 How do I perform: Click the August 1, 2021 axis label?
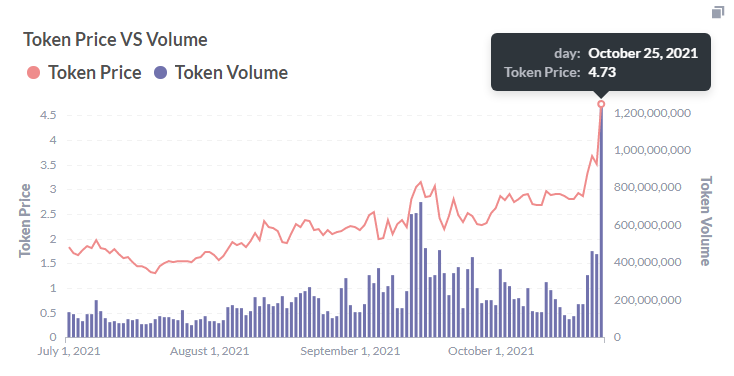pos(209,351)
